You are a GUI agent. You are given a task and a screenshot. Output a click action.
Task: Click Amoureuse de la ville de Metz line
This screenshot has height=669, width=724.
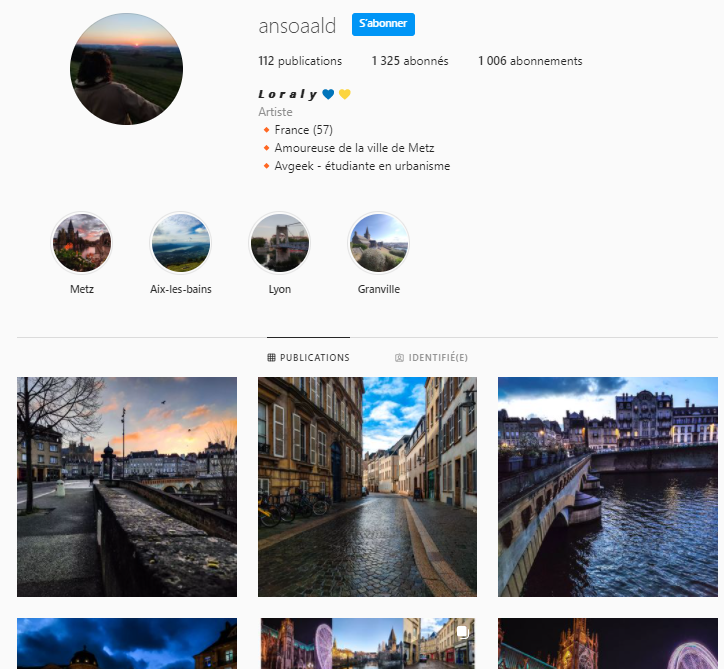[x=354, y=148]
